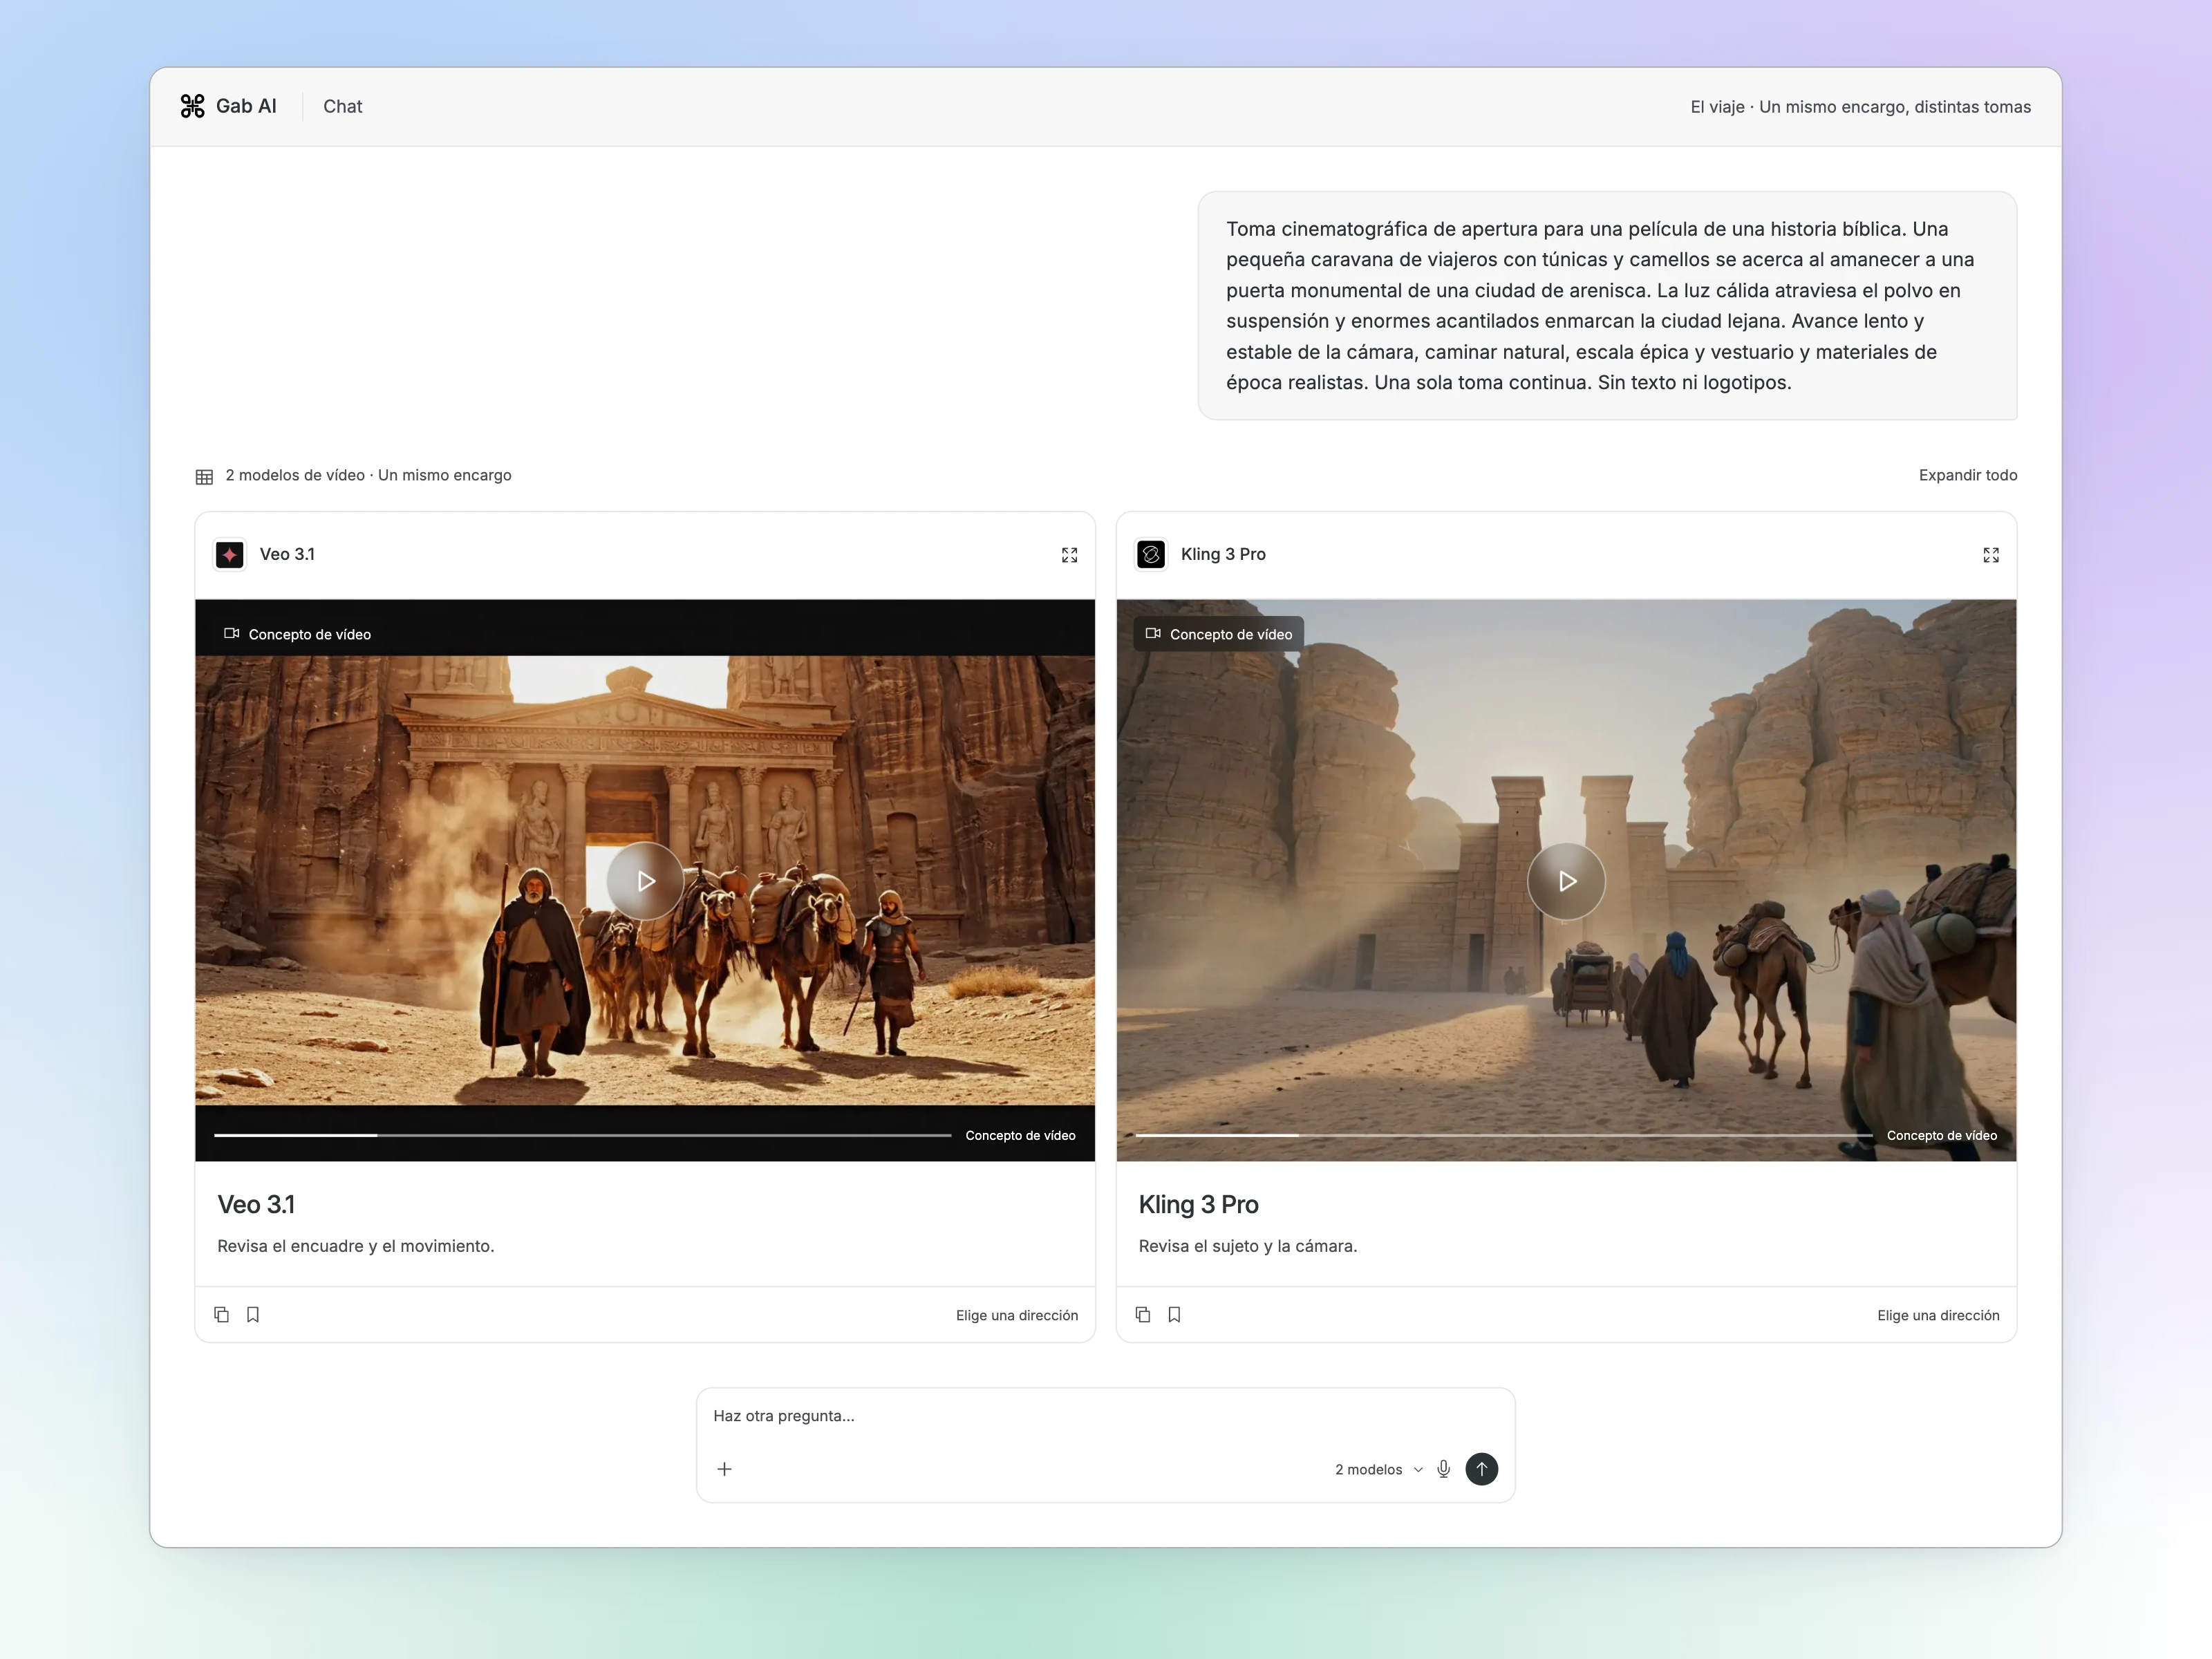Click the microphone voice input icon
This screenshot has height=1659, width=2212.
point(1443,1469)
